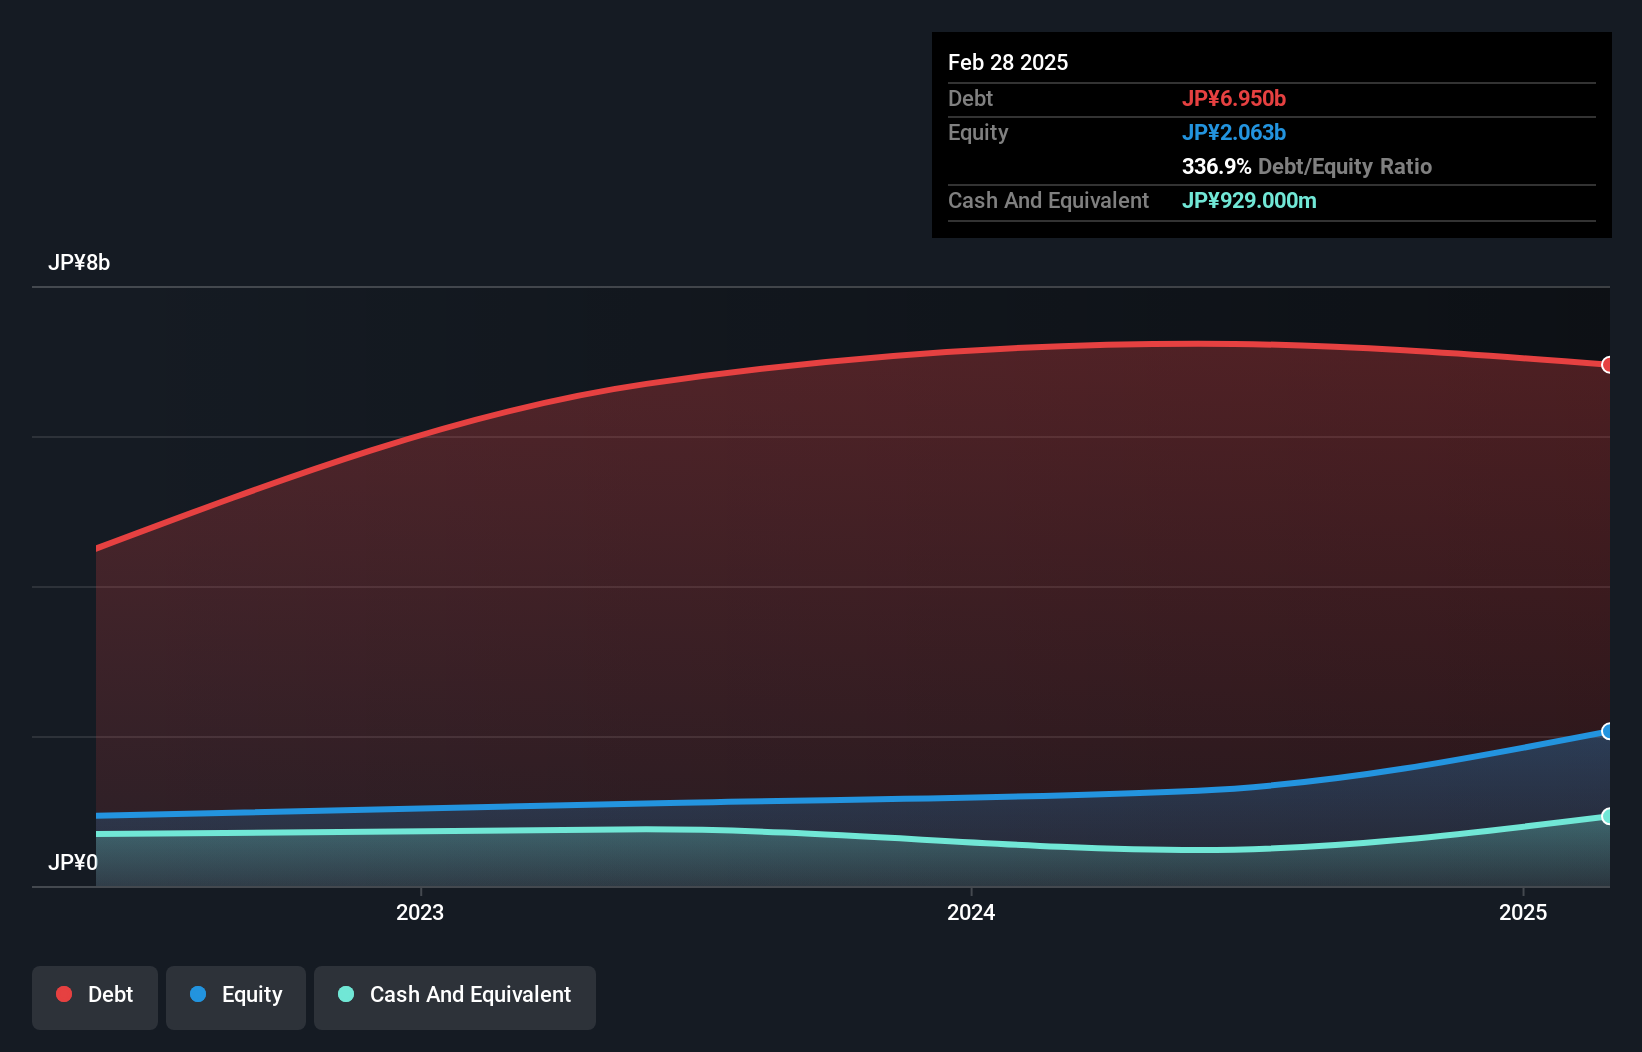This screenshot has width=1642, height=1052.
Task: Select the 2025 axis label
Action: [1522, 912]
